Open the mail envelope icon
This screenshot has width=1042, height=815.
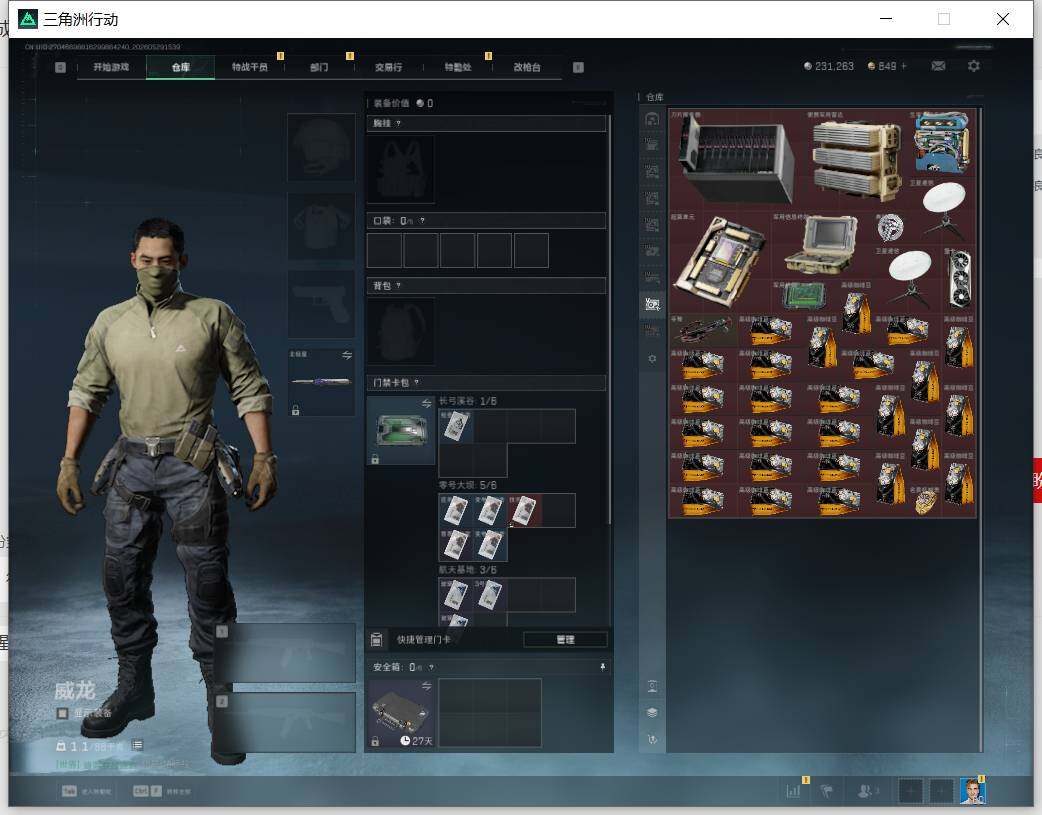(938, 66)
